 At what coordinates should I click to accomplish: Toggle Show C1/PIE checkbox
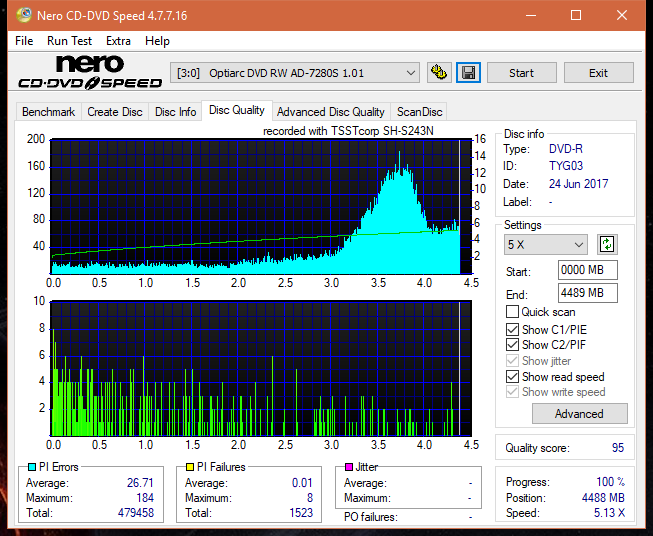tap(512, 329)
